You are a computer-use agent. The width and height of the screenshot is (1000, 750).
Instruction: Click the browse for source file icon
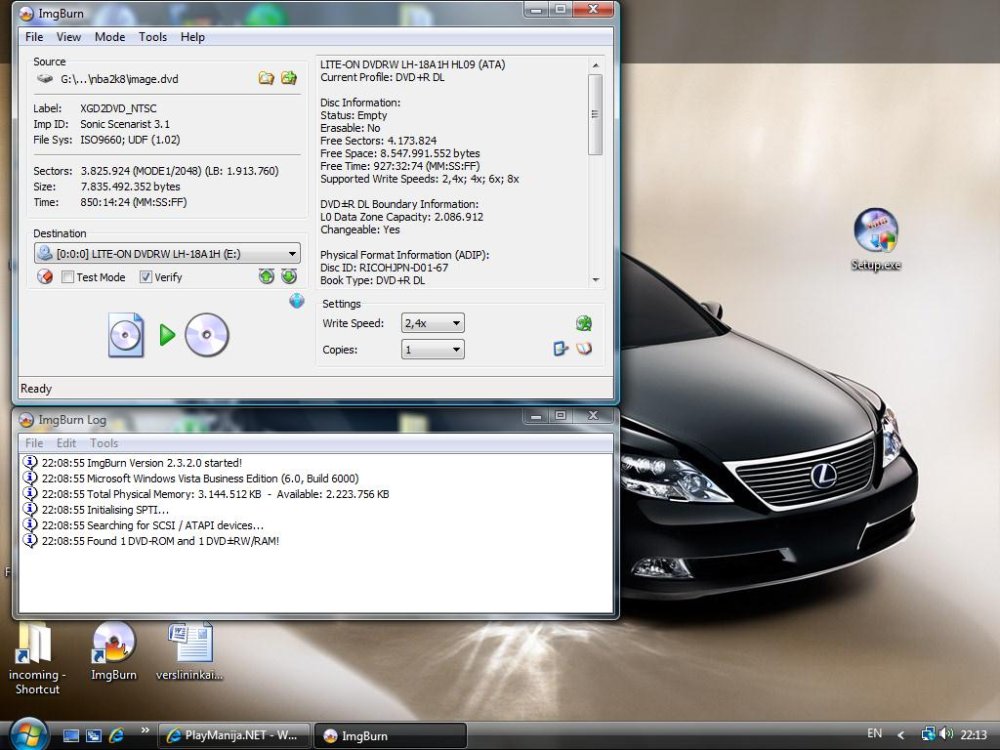(266, 78)
